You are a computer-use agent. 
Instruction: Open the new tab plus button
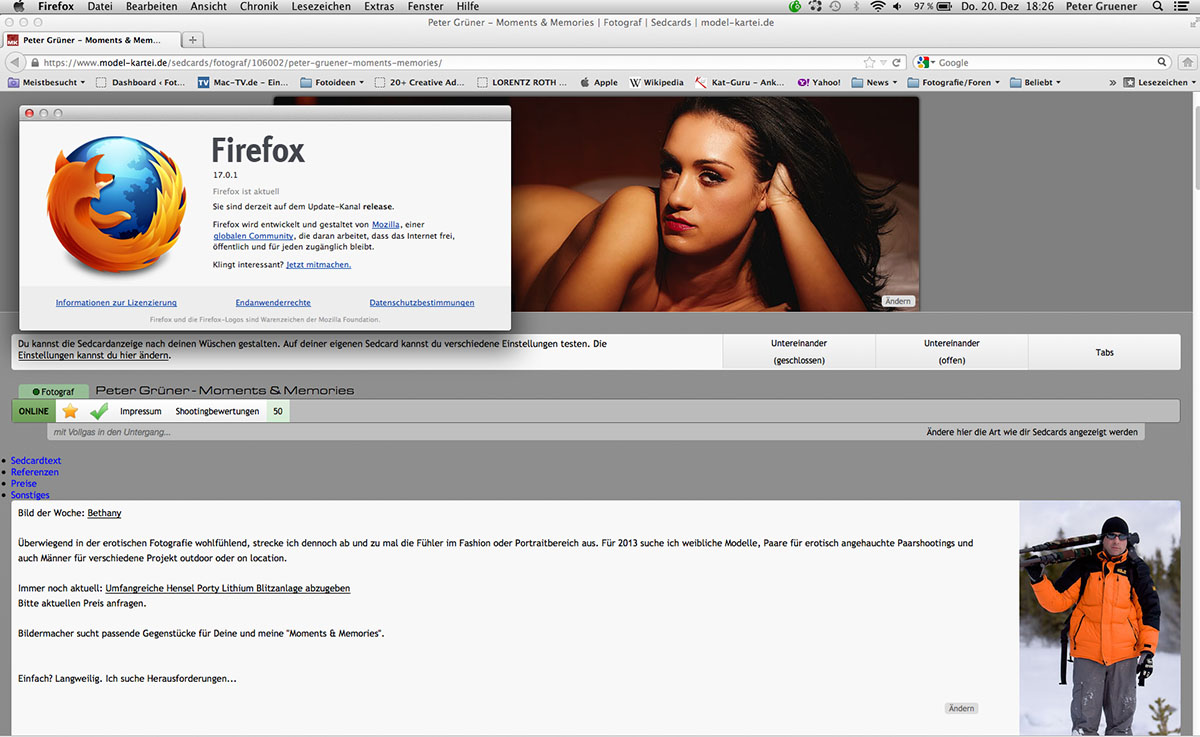[192, 40]
